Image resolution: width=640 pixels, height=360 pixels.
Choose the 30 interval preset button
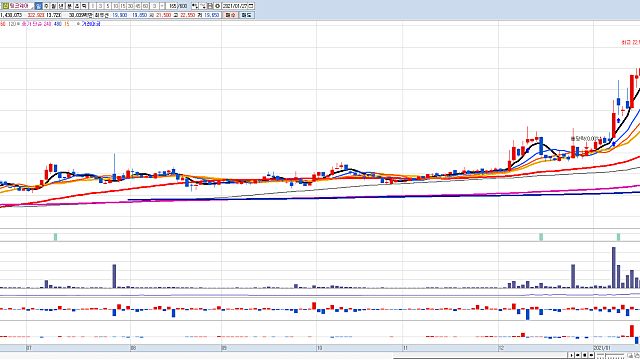131,6
